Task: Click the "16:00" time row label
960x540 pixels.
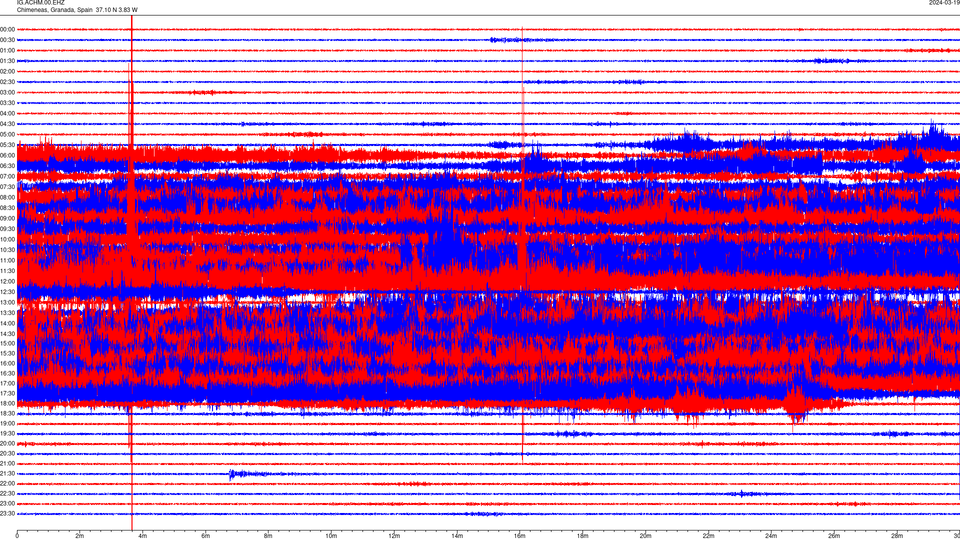Action: pos(7,363)
